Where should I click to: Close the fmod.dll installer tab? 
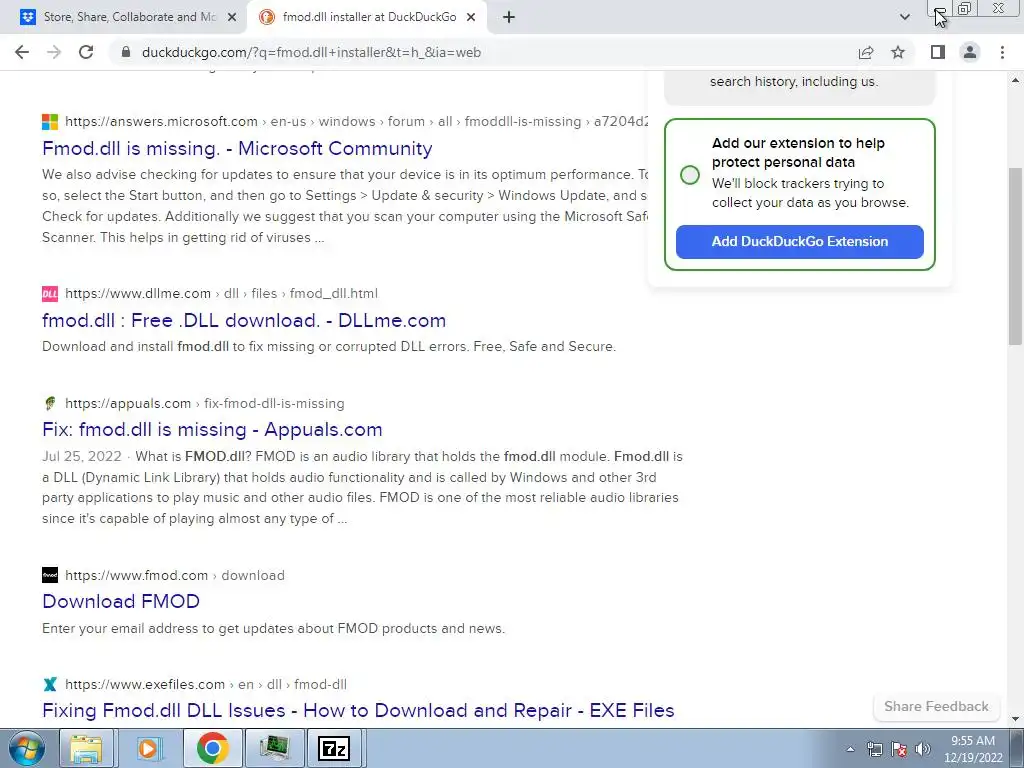point(471,18)
